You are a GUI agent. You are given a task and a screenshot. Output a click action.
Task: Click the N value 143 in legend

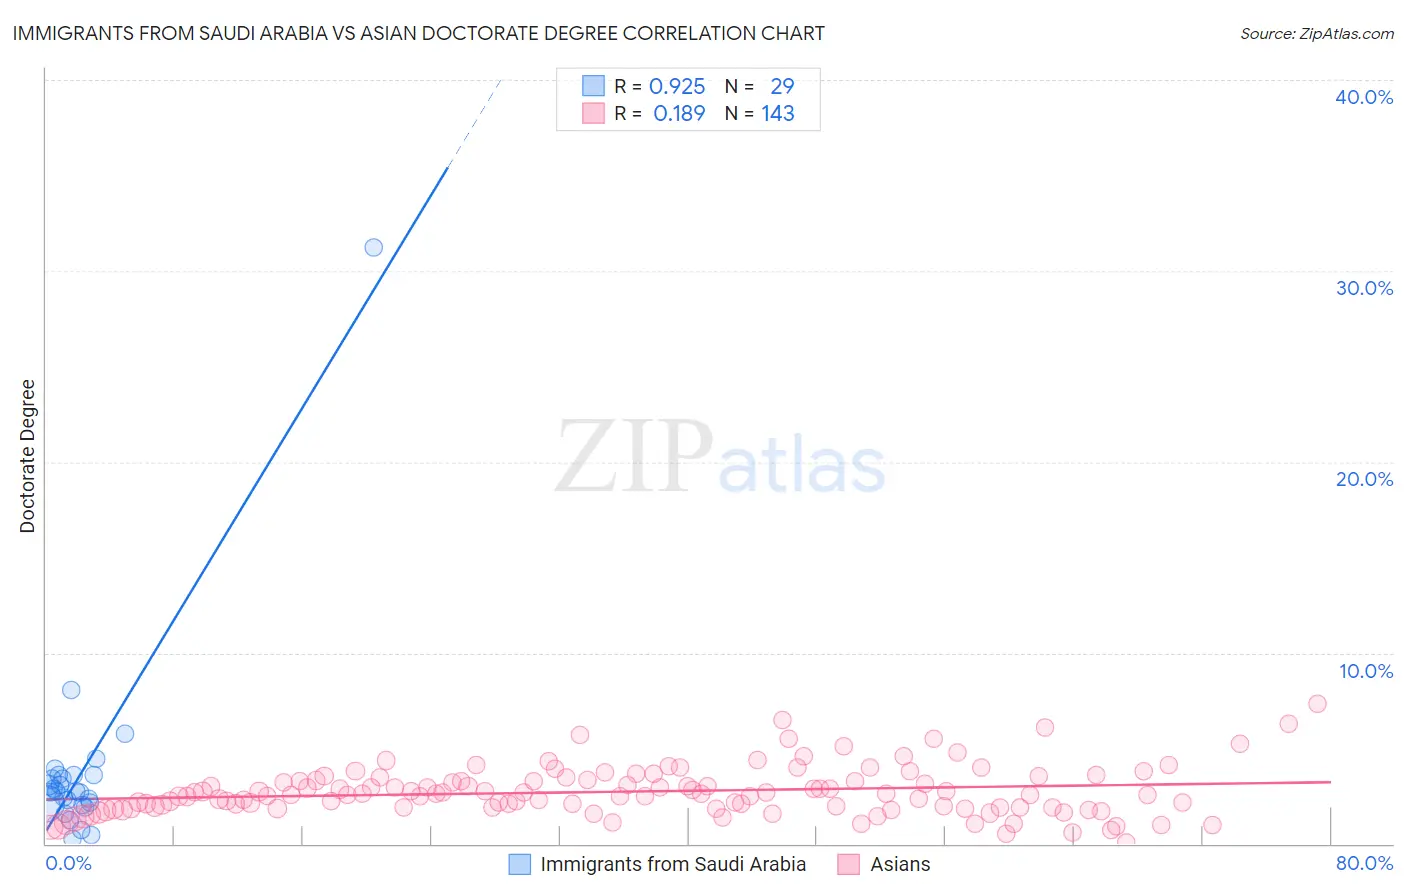point(778,113)
